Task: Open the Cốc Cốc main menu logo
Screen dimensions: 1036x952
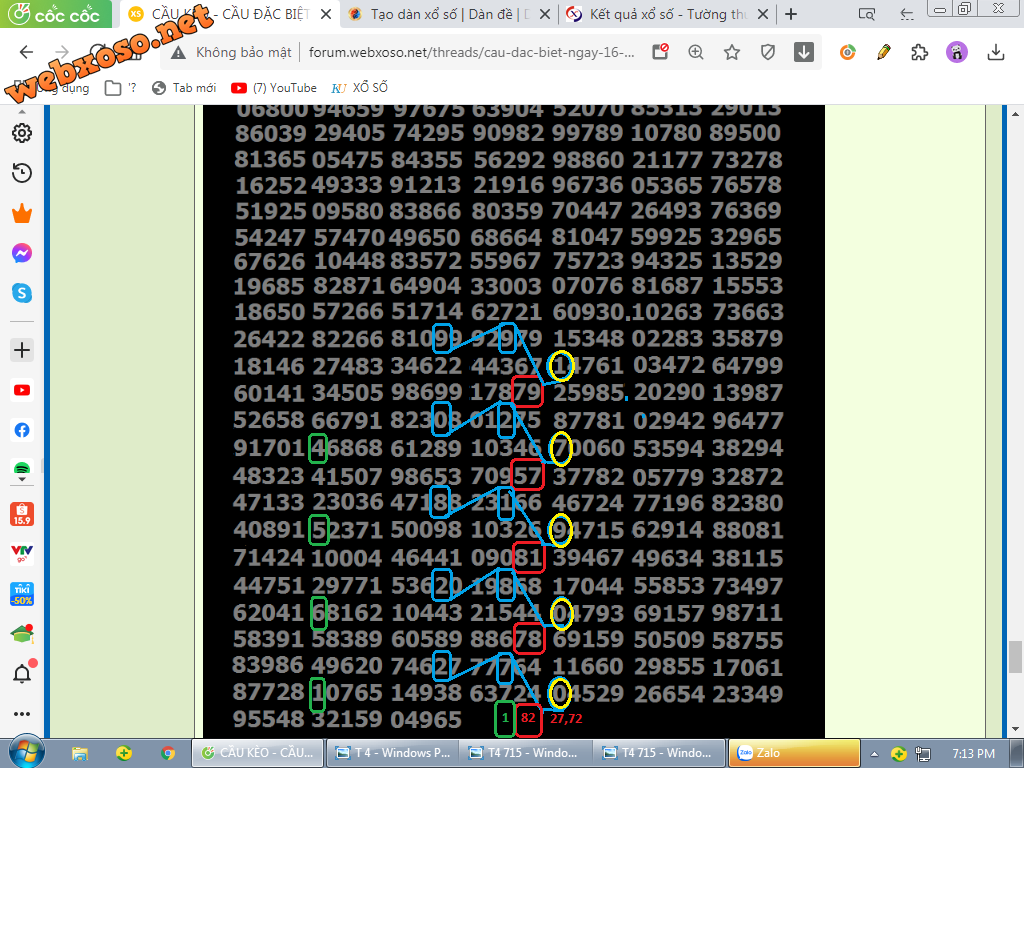Action: pyautogui.click(x=56, y=13)
